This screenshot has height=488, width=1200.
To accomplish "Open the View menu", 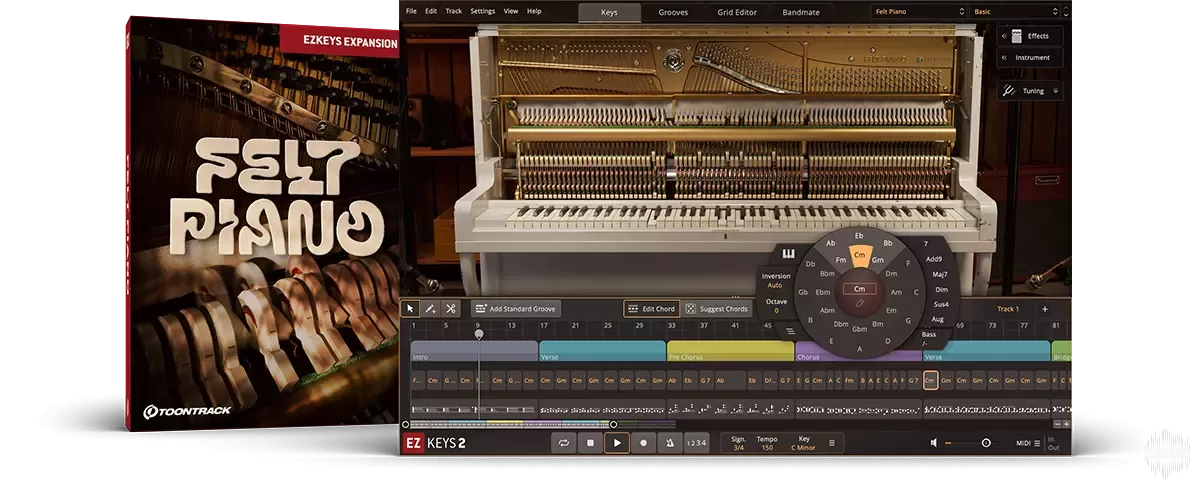I will [511, 11].
